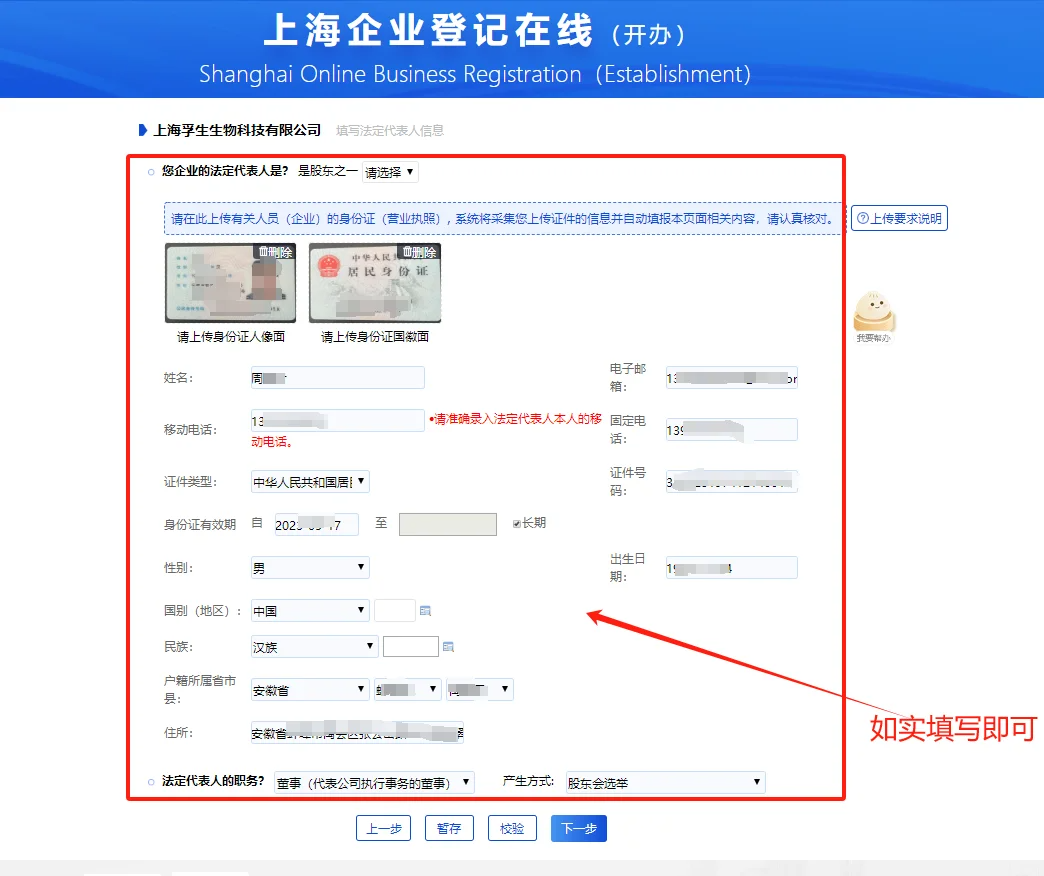Image resolution: width=1044 pixels, height=876 pixels.
Task: Open the 是股东之一 请选择 dropdown
Action: (x=390, y=172)
